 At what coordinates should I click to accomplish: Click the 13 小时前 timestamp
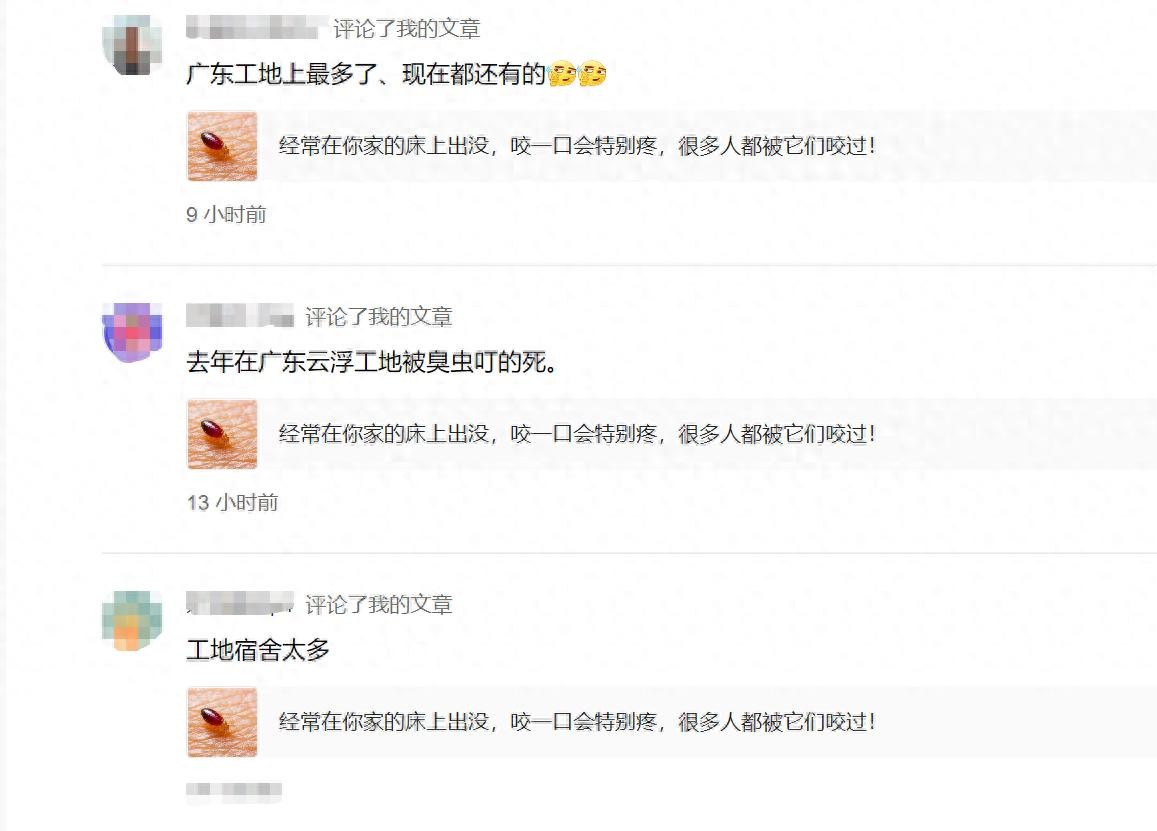(x=232, y=503)
